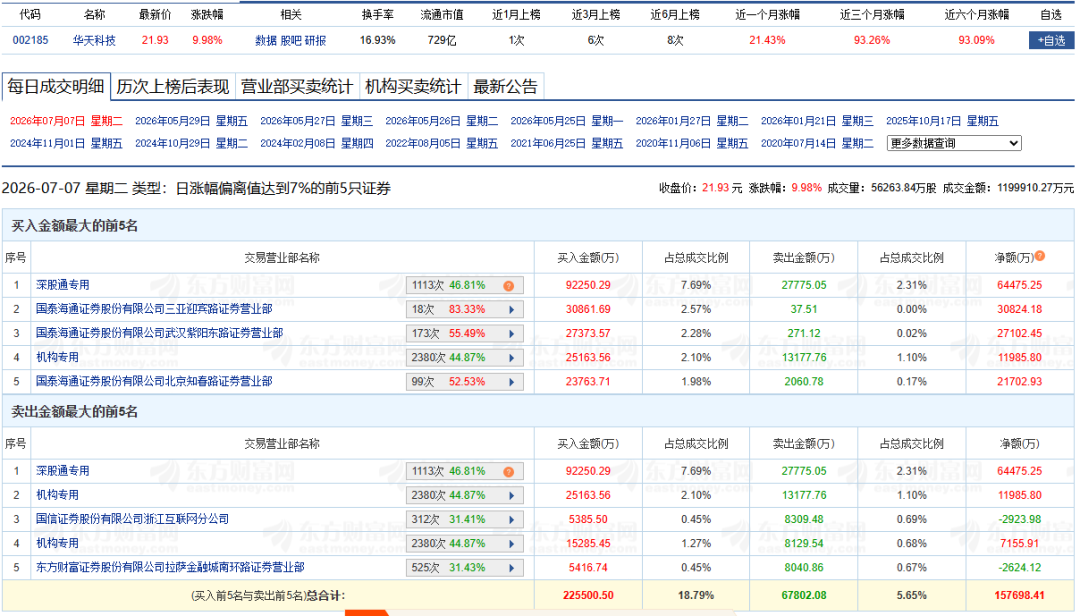Open 营业部买卖统计 tab
This screenshot has height=616, width=1080.
[x=297, y=87]
